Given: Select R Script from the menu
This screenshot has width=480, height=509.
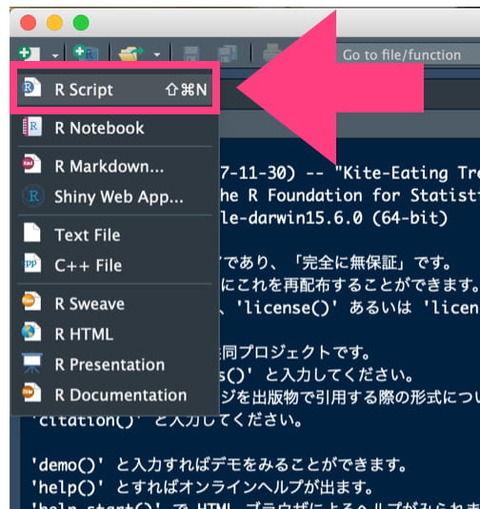Looking at the screenshot, I should coord(115,89).
